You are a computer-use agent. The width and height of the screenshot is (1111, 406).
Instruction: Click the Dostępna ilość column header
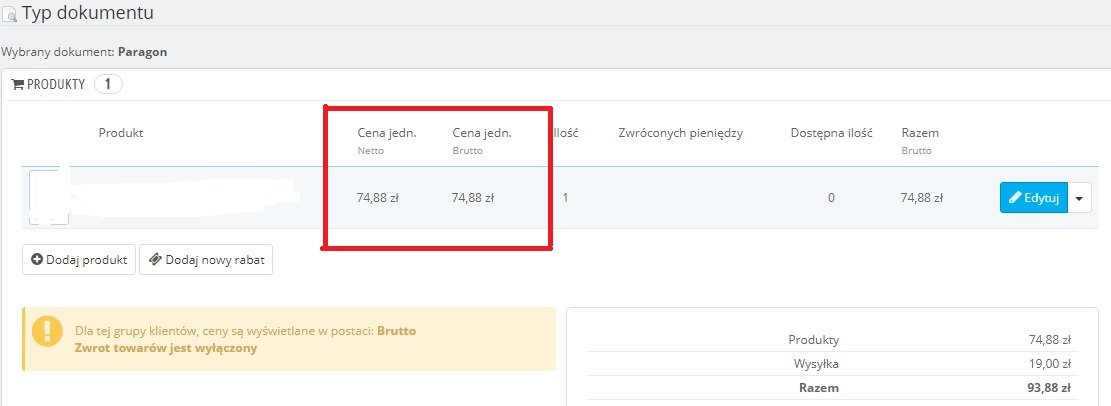[x=831, y=133]
